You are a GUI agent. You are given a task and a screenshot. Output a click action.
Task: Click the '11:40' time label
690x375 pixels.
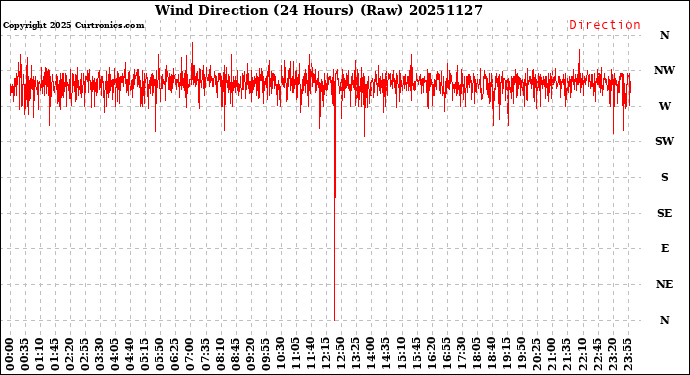coord(311,355)
